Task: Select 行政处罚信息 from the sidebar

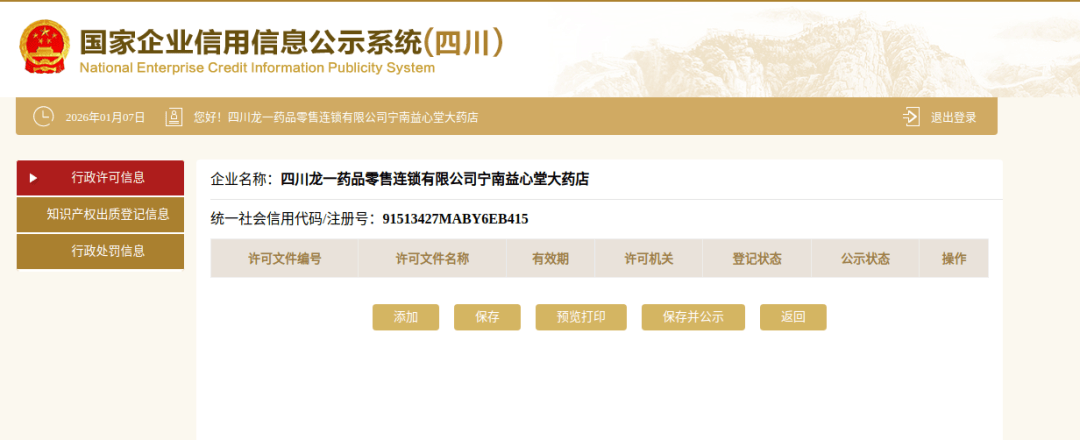Action: pyautogui.click(x=107, y=251)
